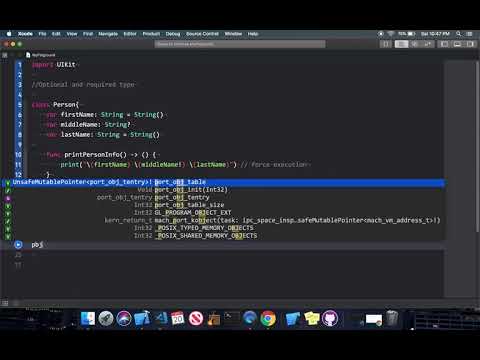Screen dimensions: 480x360
Task: Open the Navigate menu
Action: [108, 34]
